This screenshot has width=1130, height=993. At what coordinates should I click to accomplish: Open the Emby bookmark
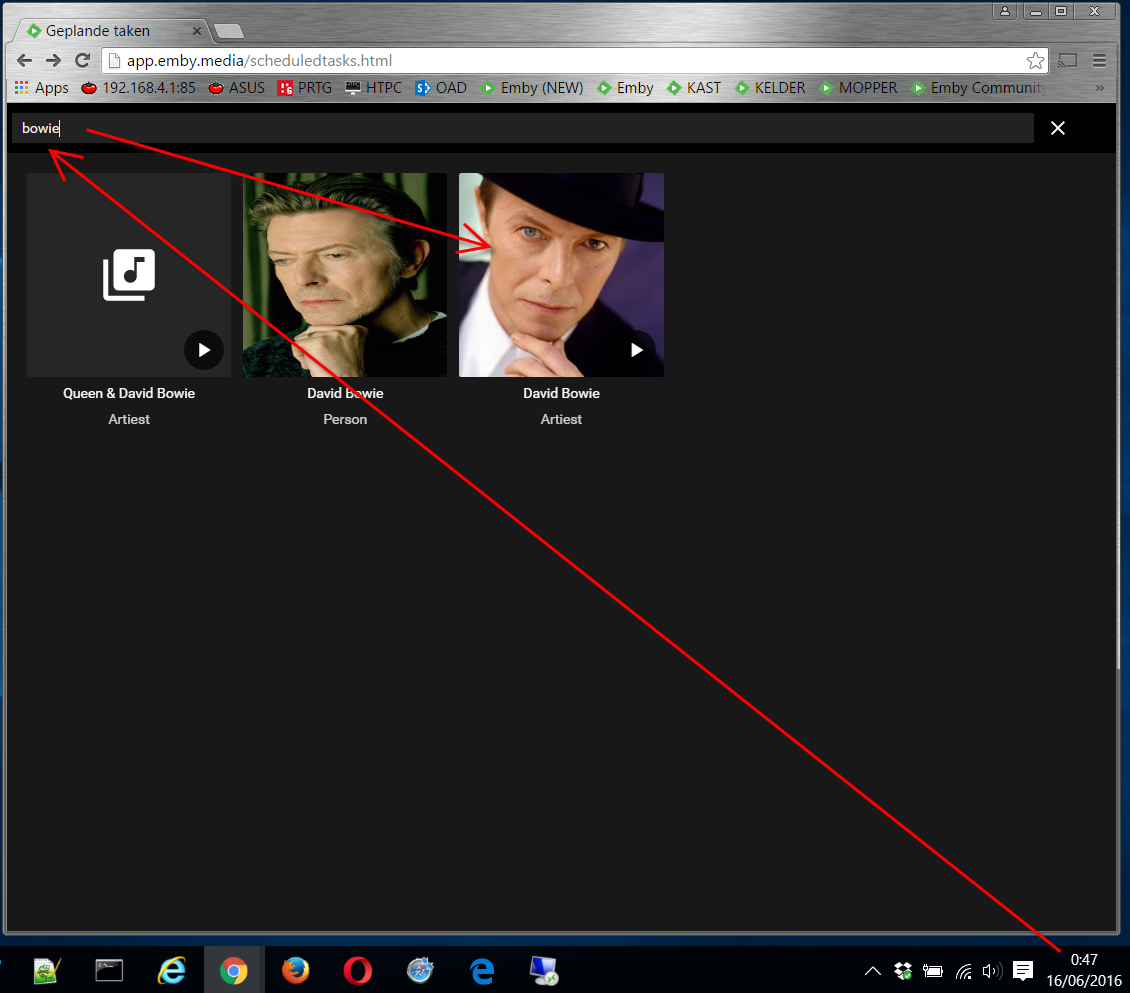point(625,88)
